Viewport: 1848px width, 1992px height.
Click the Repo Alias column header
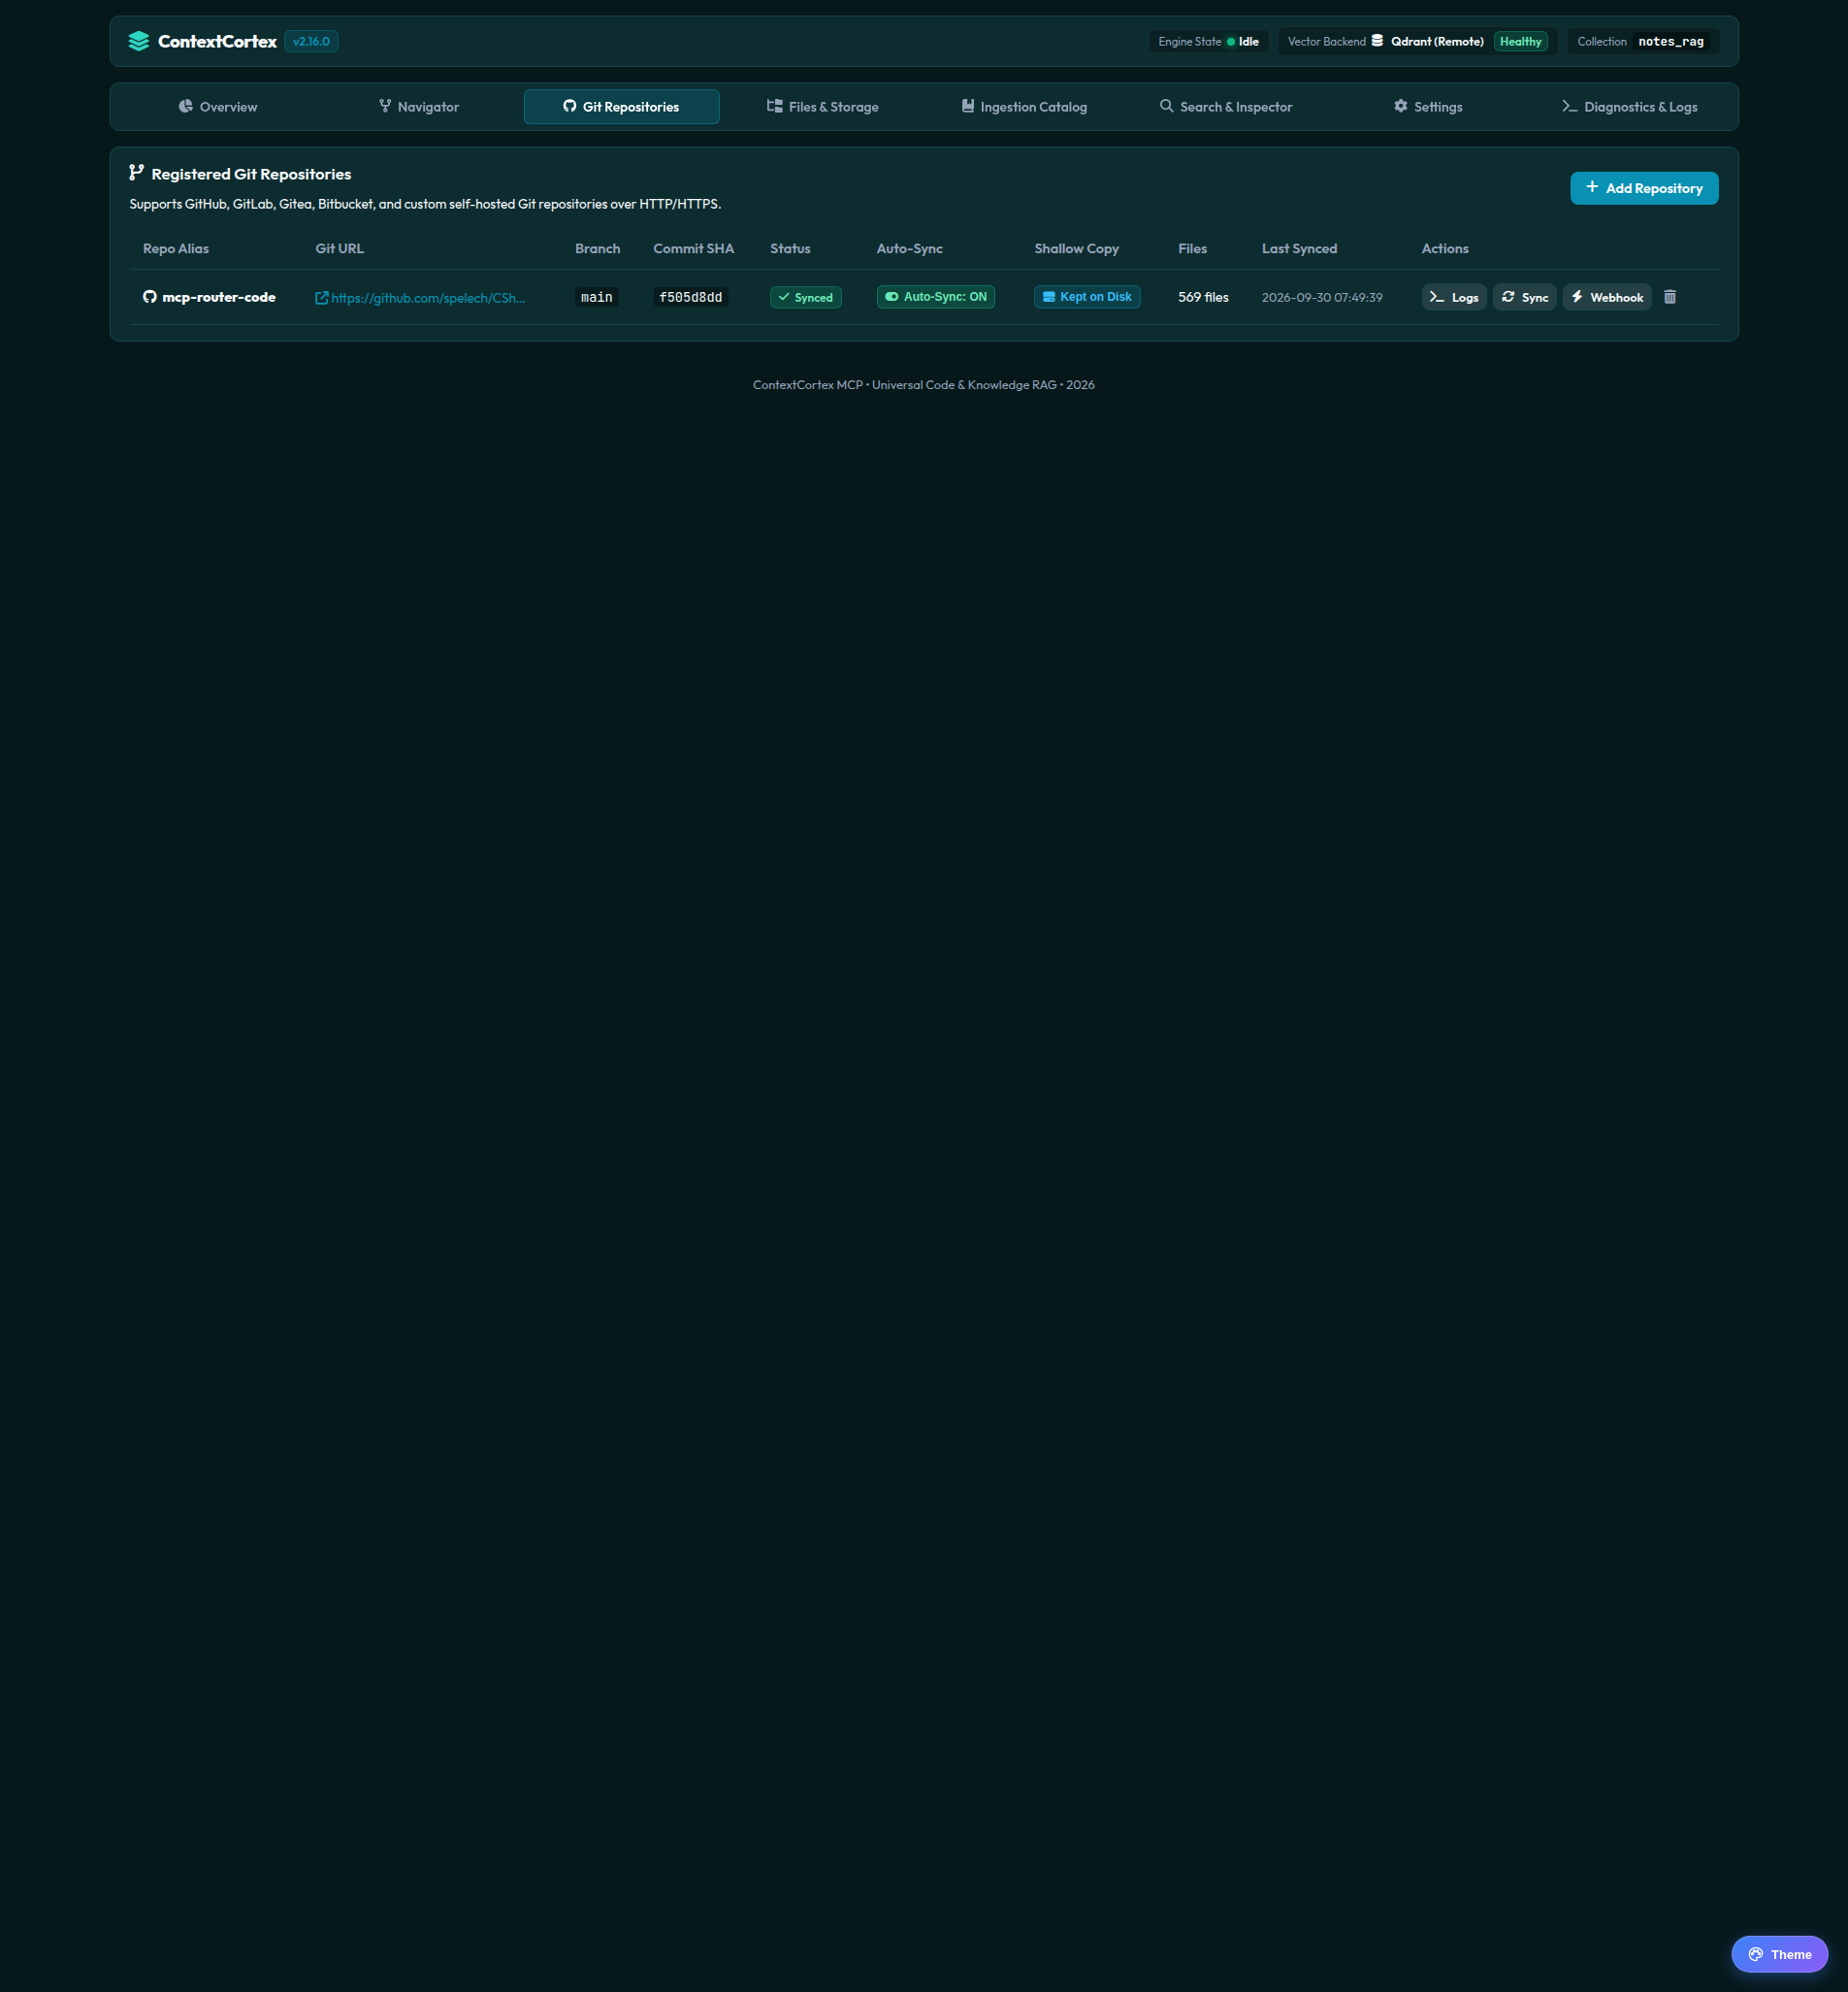pyautogui.click(x=176, y=248)
